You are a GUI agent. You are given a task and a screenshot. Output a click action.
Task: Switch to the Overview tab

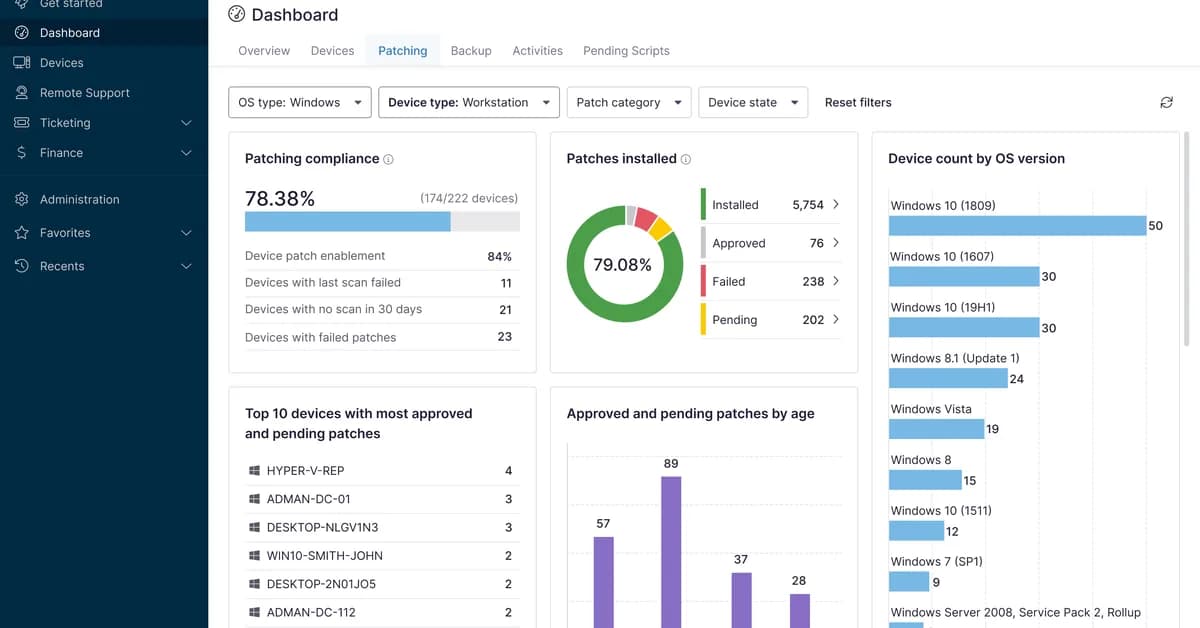(x=264, y=51)
